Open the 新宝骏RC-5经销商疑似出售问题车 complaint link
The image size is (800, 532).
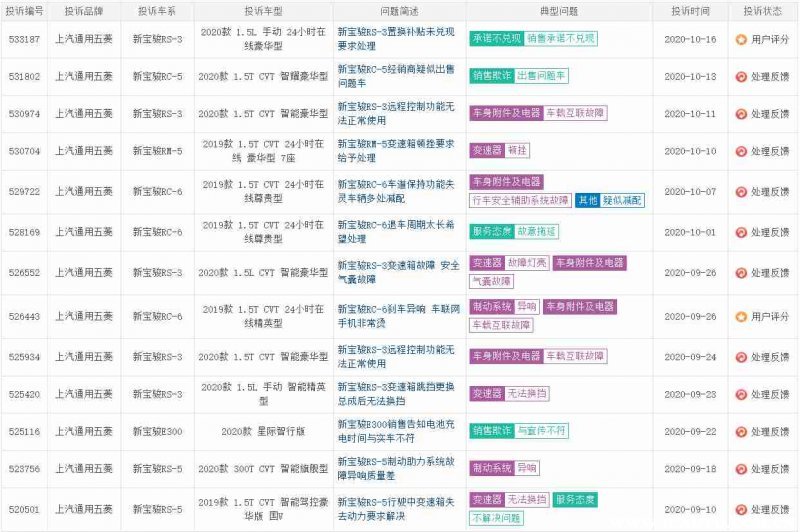398,76
